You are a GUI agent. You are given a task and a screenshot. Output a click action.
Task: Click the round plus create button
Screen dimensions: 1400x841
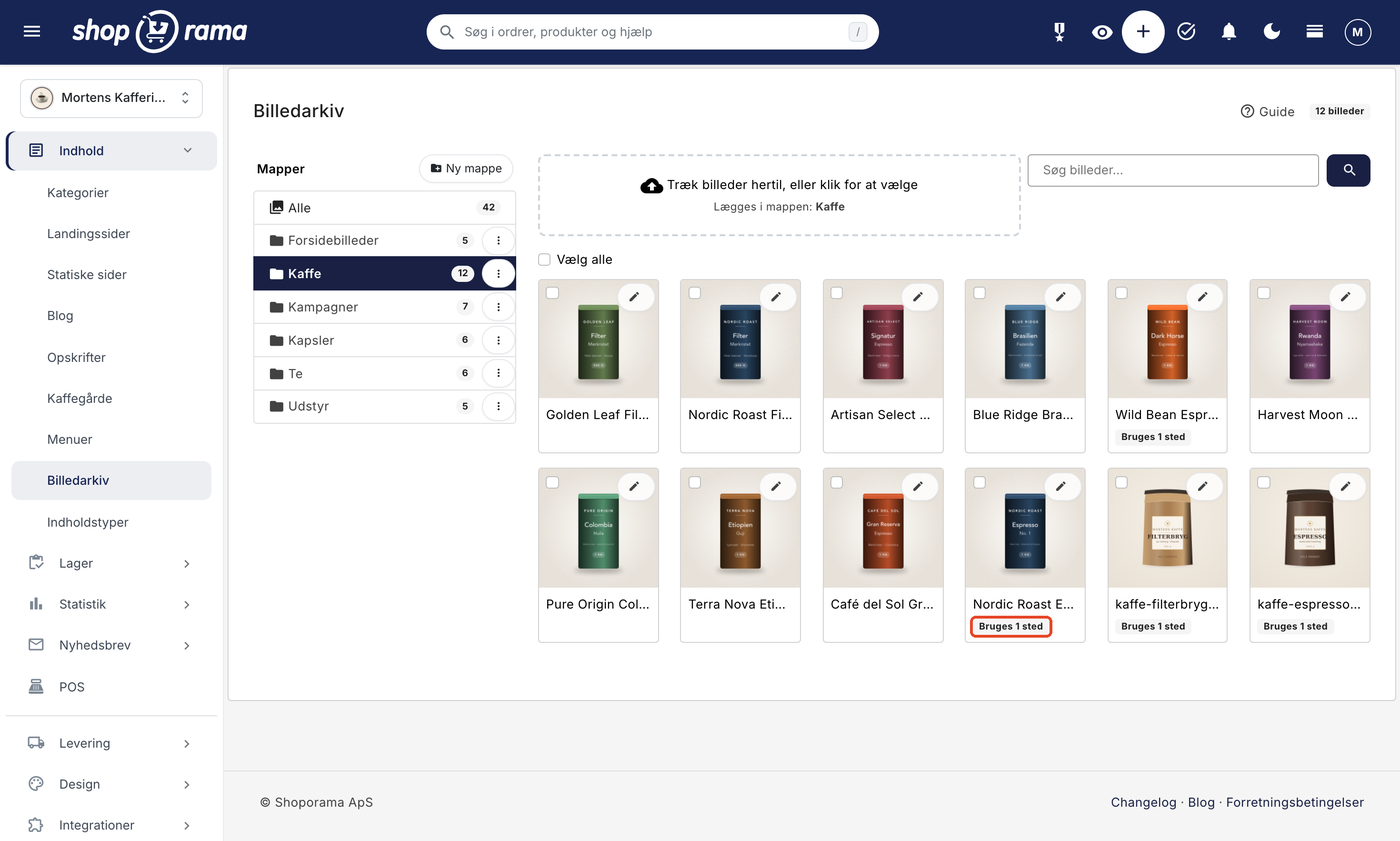pos(1143,32)
